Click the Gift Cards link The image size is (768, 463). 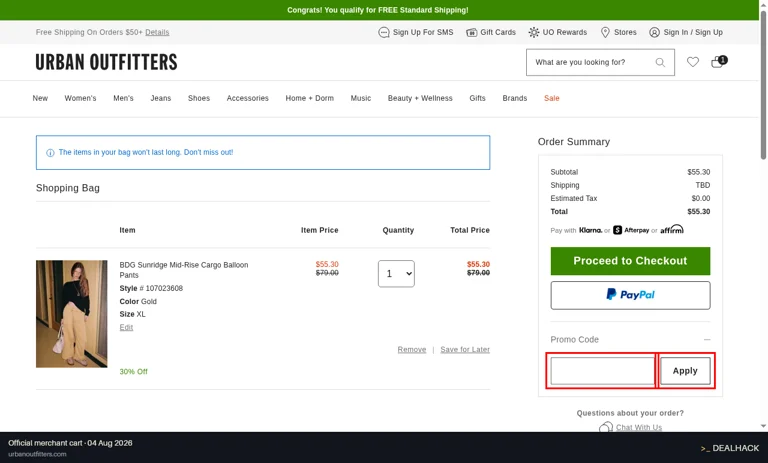498,32
